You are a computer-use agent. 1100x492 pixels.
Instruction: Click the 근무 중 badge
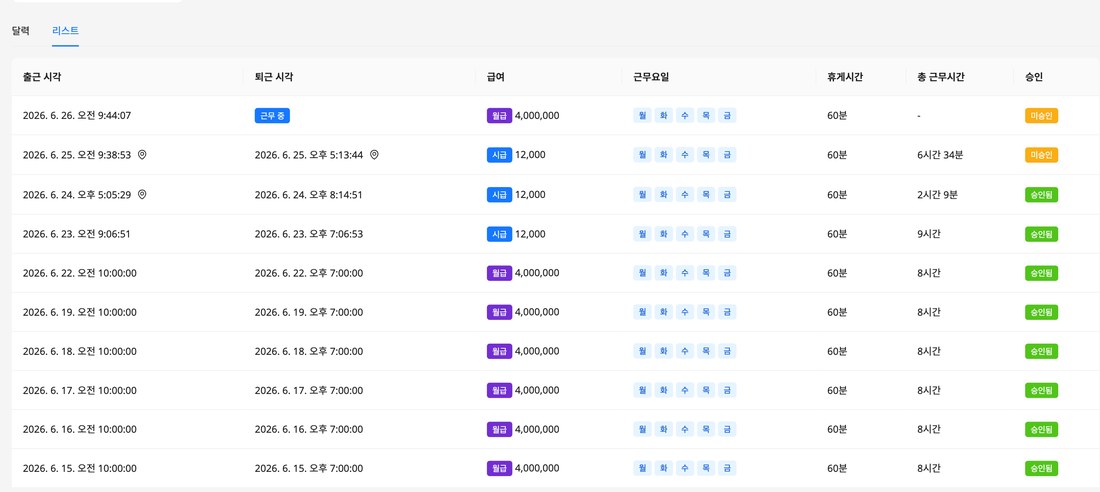coord(272,116)
